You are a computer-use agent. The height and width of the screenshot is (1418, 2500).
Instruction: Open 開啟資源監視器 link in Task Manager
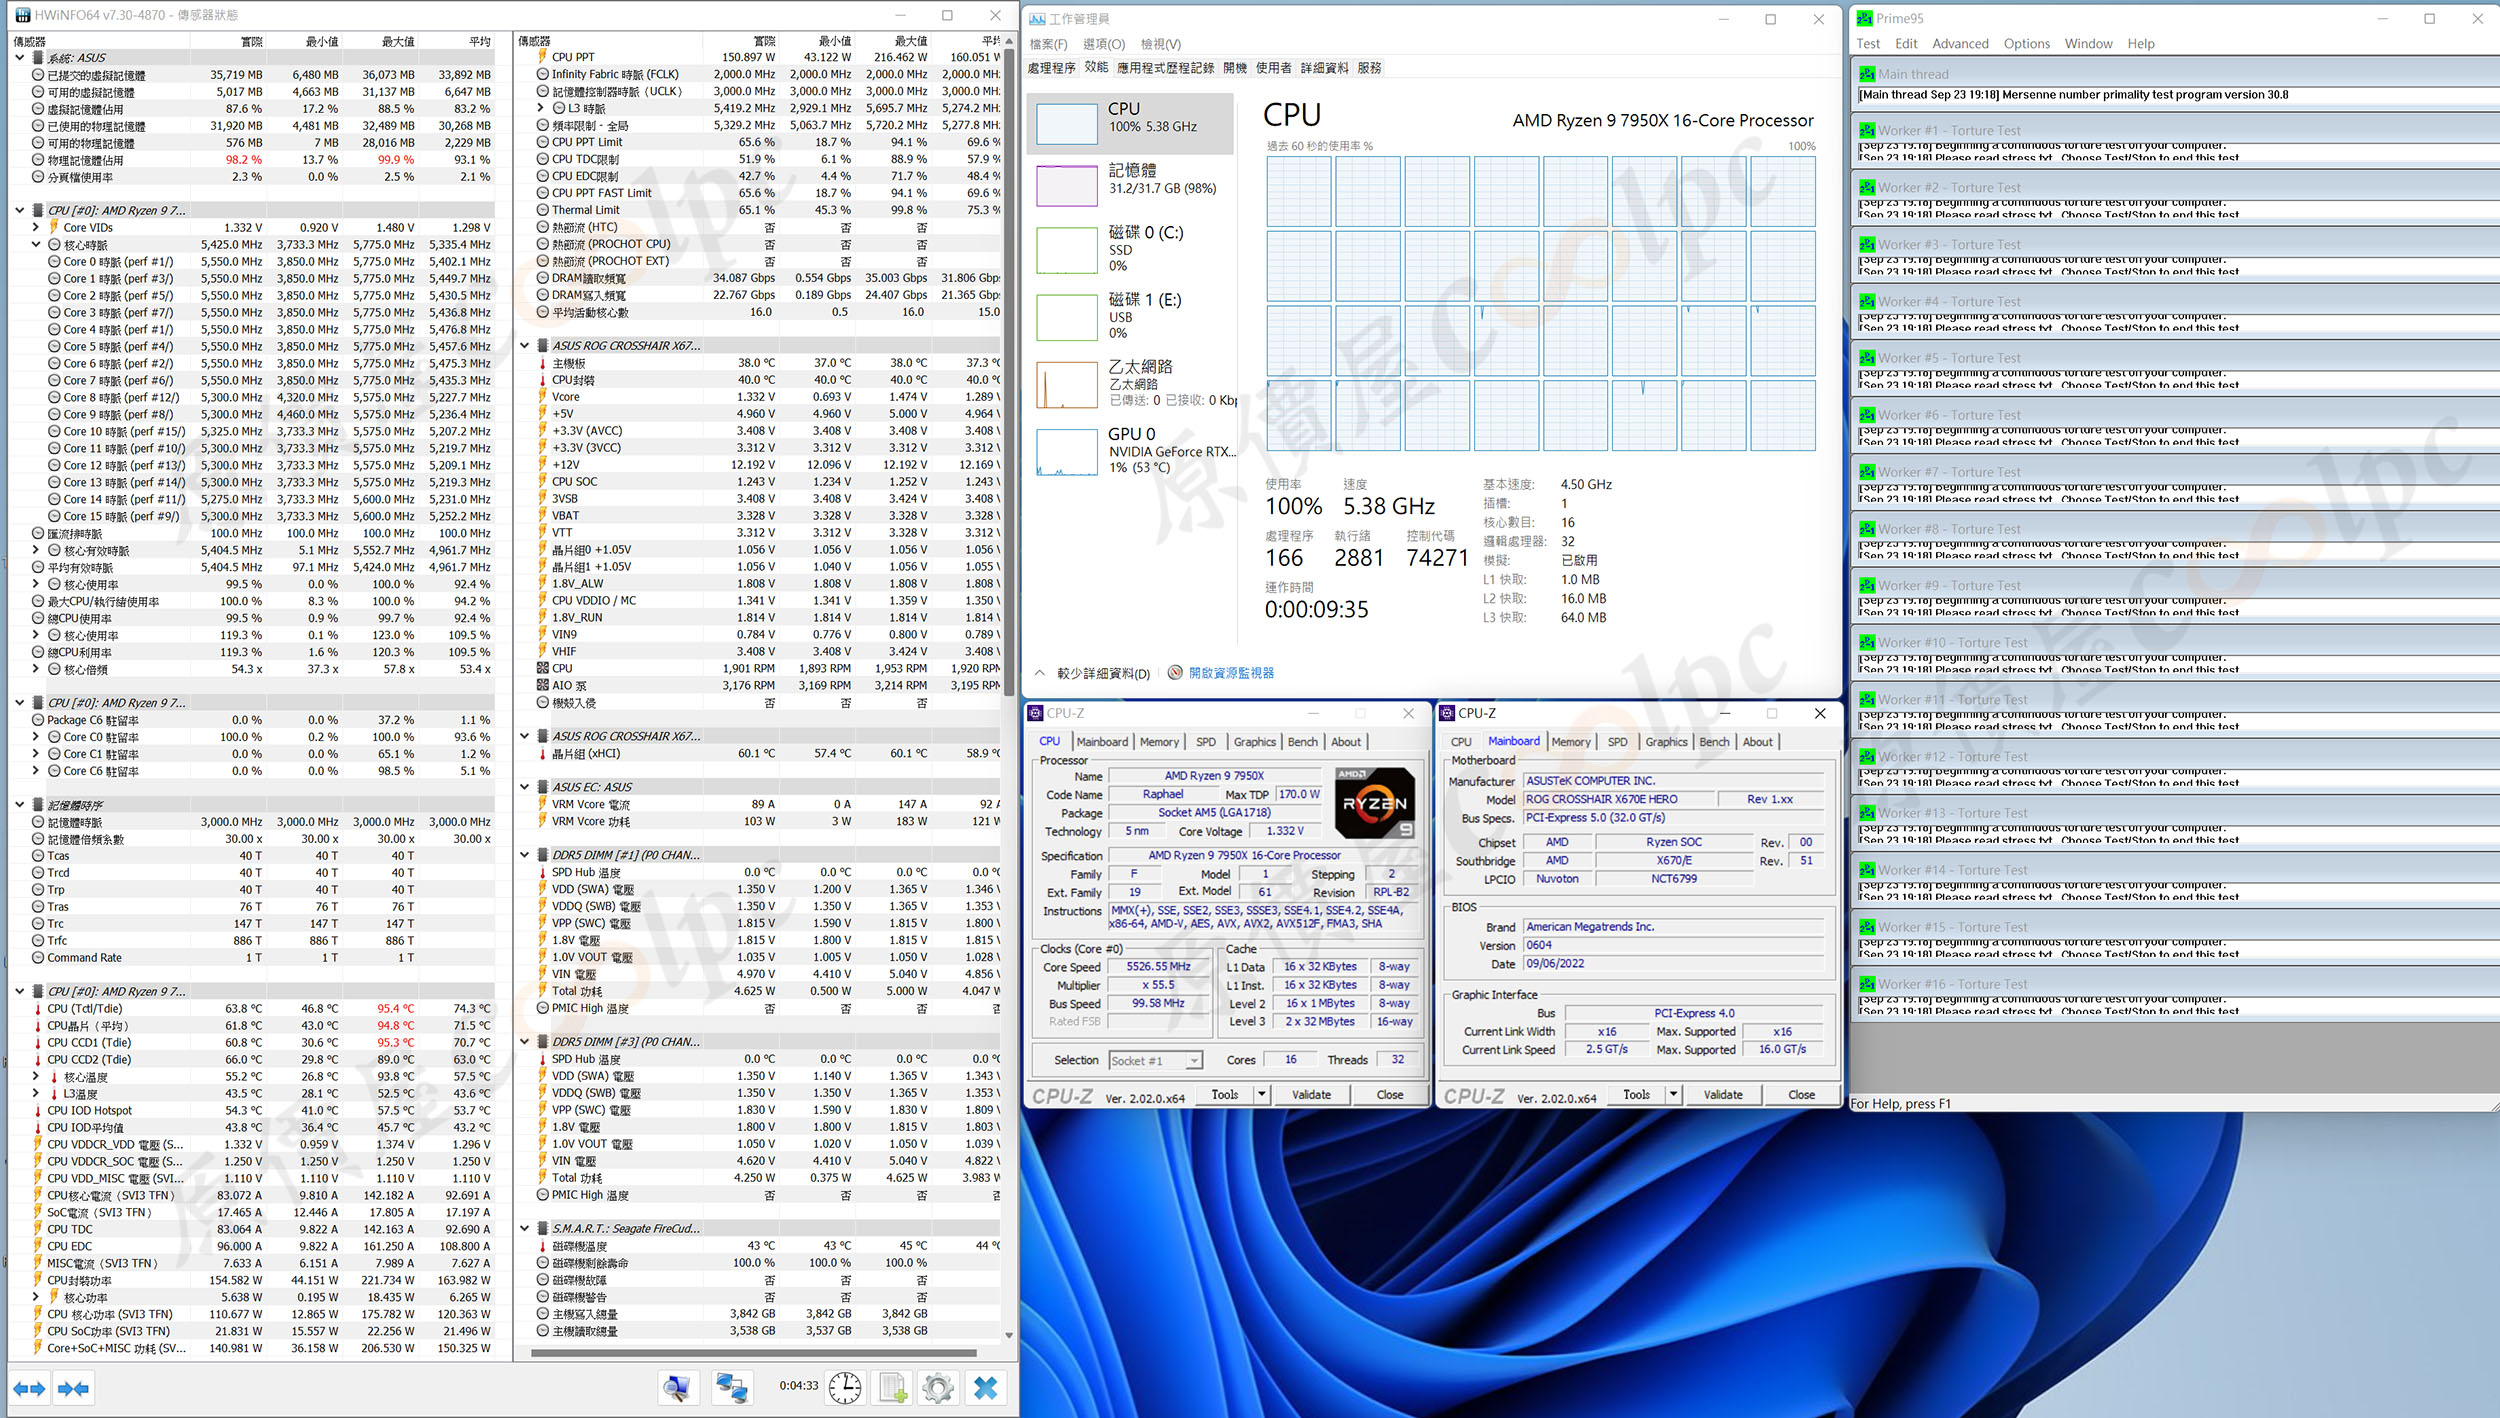tap(1231, 673)
